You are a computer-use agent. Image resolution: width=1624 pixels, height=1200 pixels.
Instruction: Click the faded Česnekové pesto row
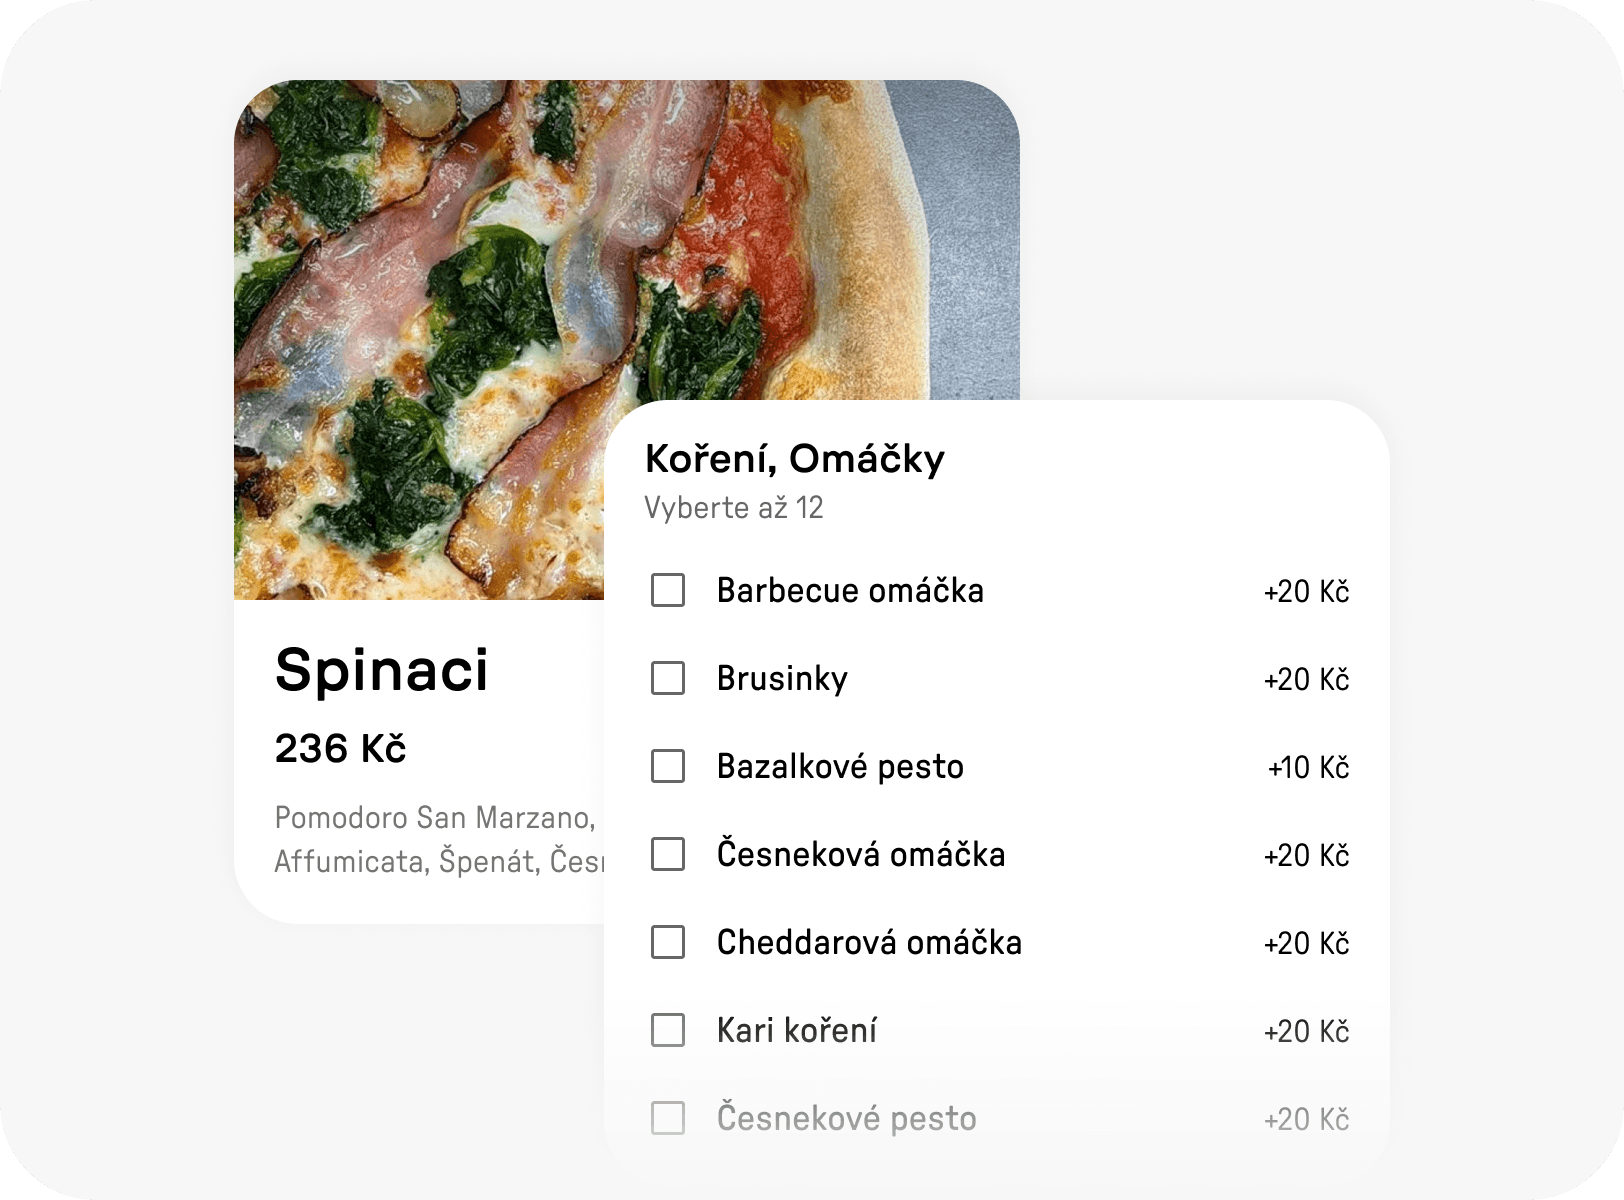pyautogui.click(x=846, y=1118)
